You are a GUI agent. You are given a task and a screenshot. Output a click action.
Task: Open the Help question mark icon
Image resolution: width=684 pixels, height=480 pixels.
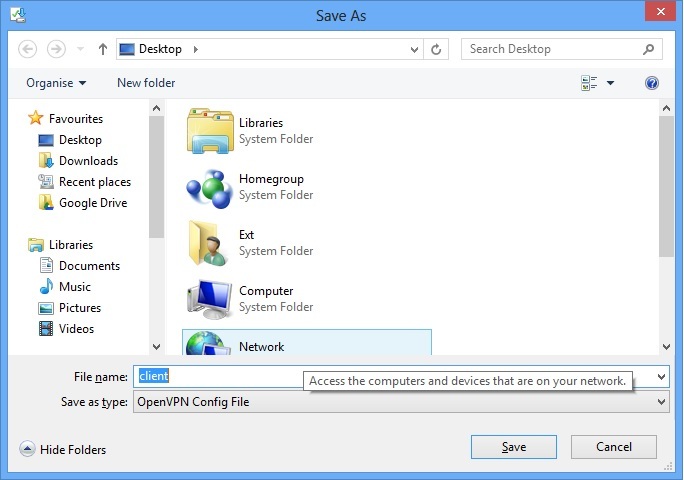652,83
